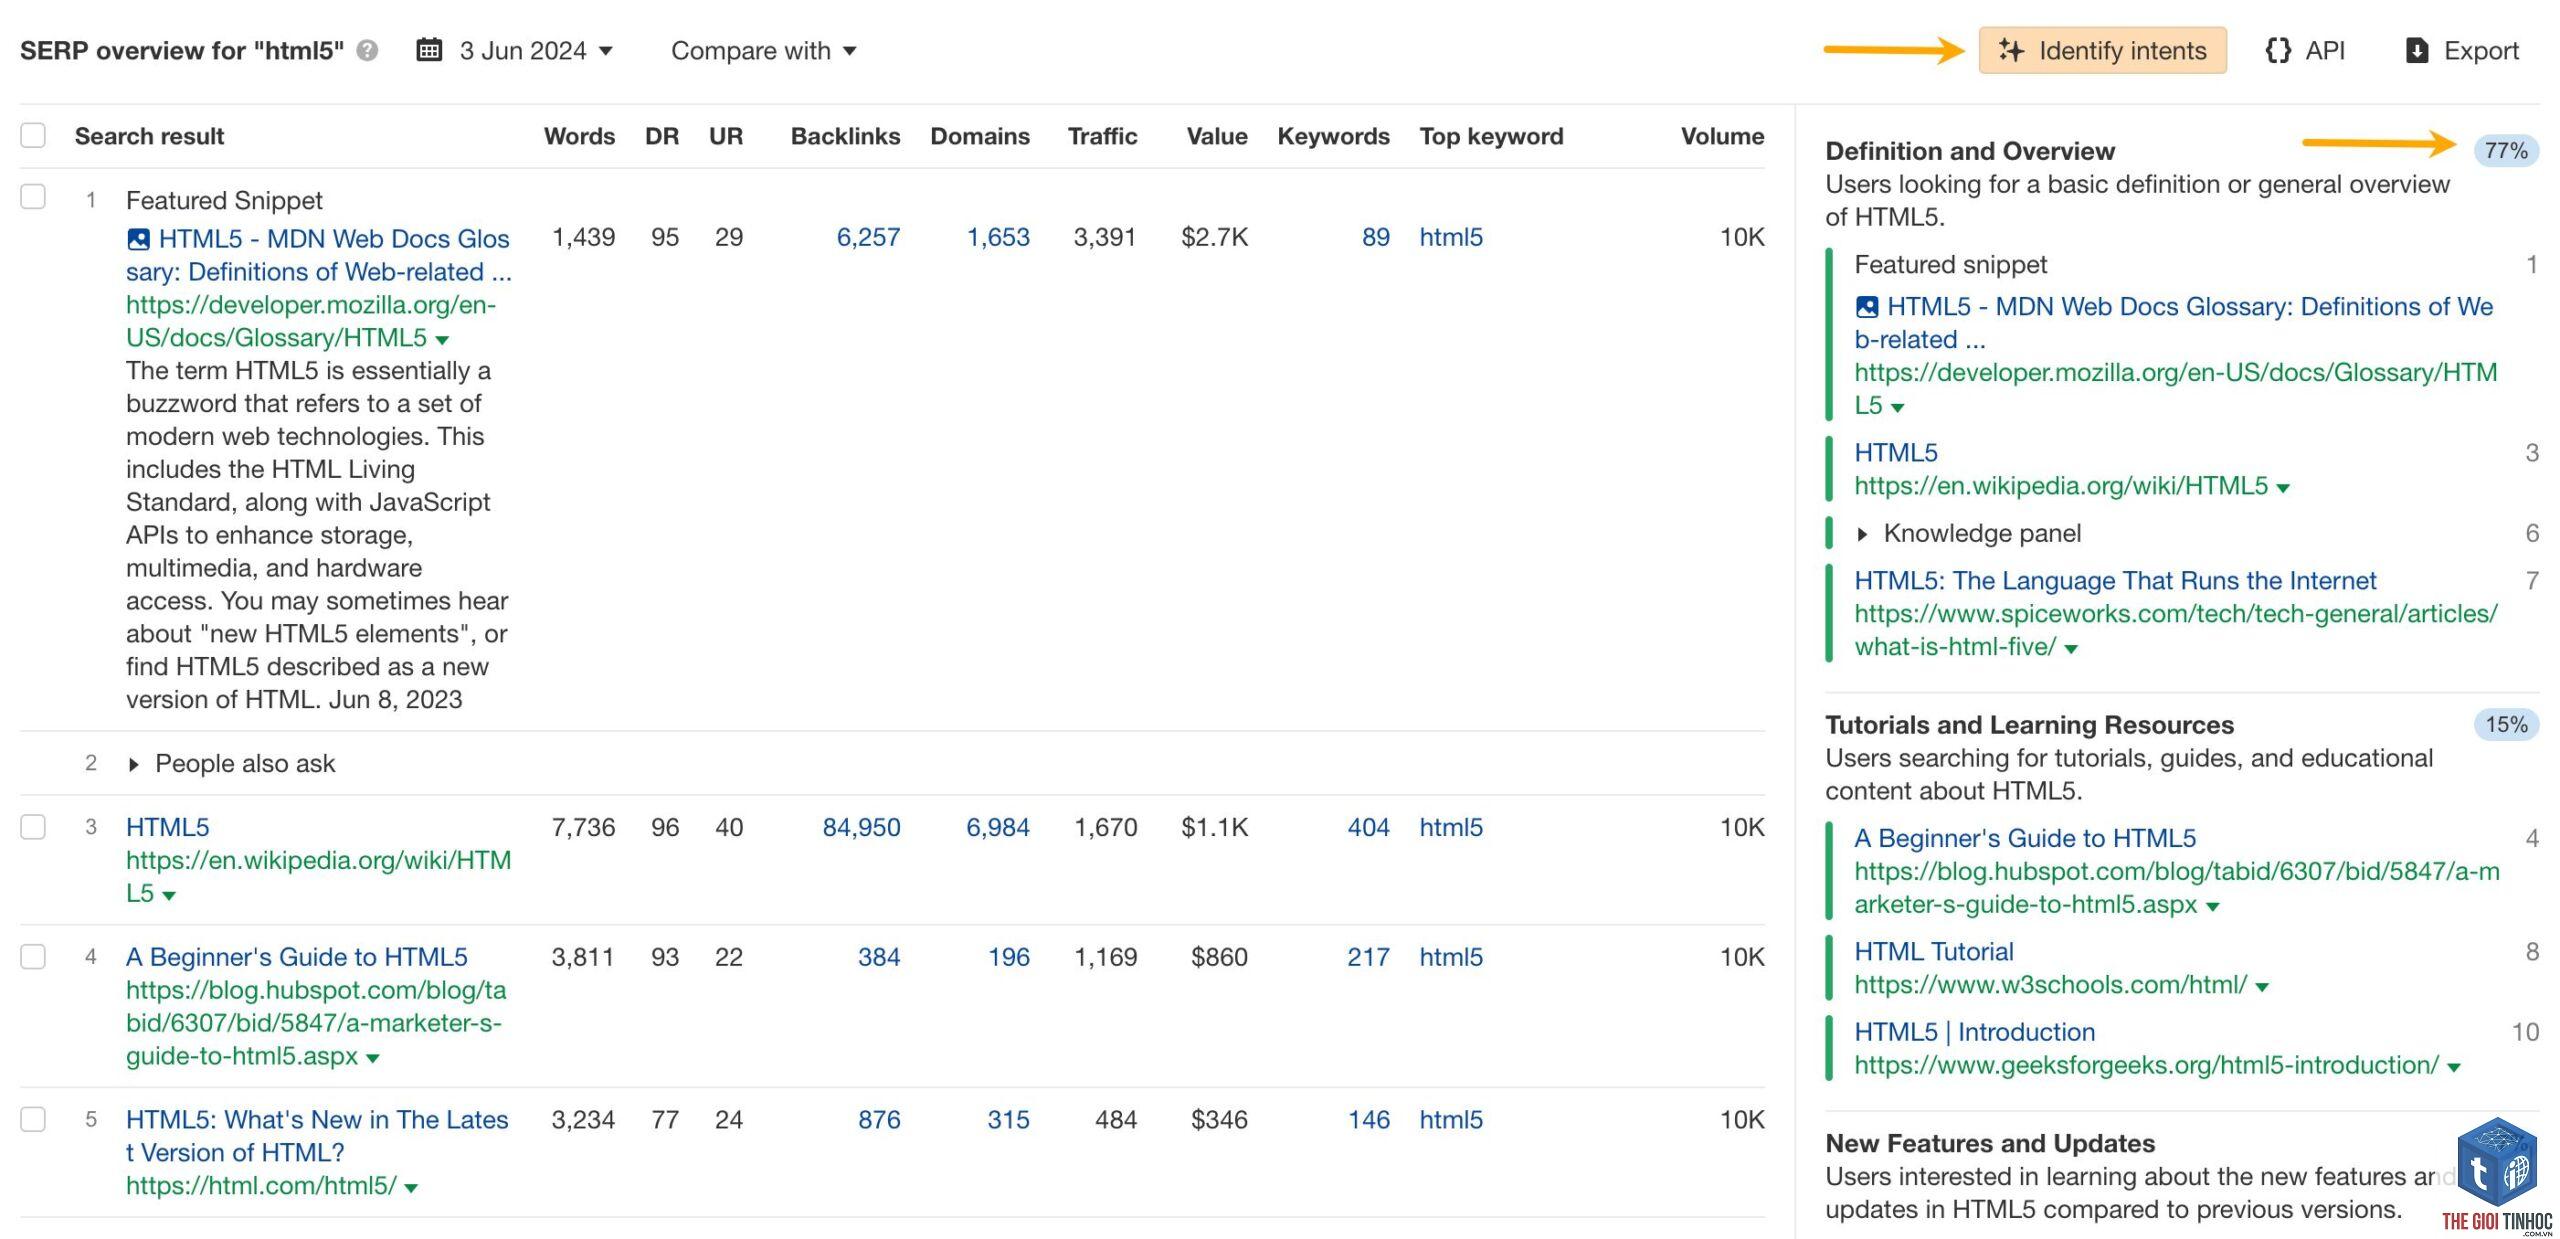
Task: Sort by the Words column header
Action: (x=579, y=136)
